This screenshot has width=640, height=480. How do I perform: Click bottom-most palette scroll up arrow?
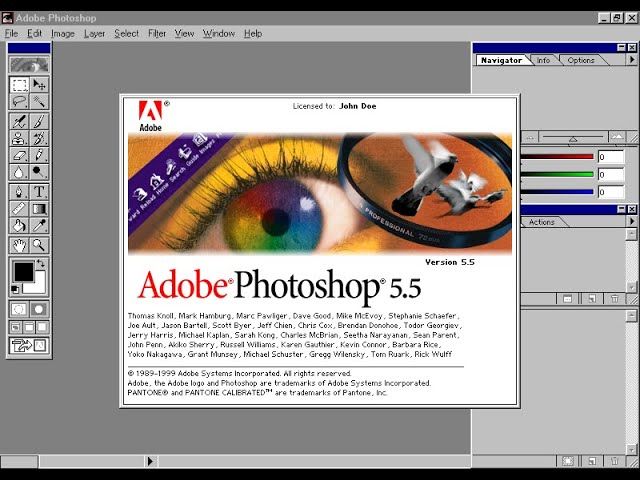point(631,315)
